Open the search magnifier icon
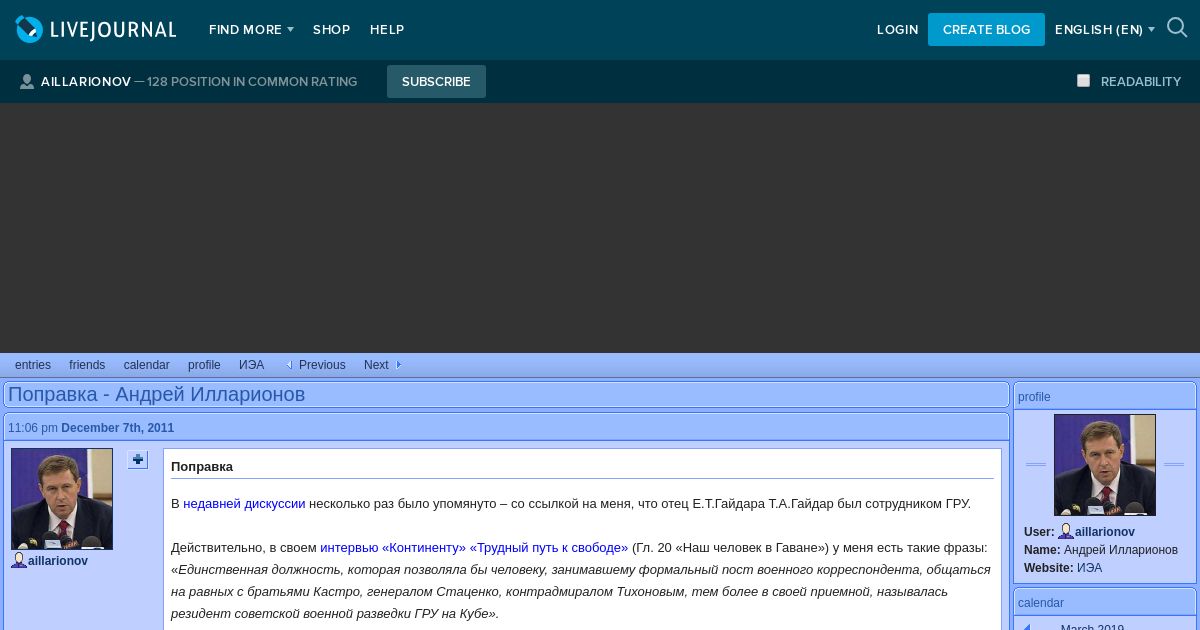1200x630 pixels. pos(1177,28)
